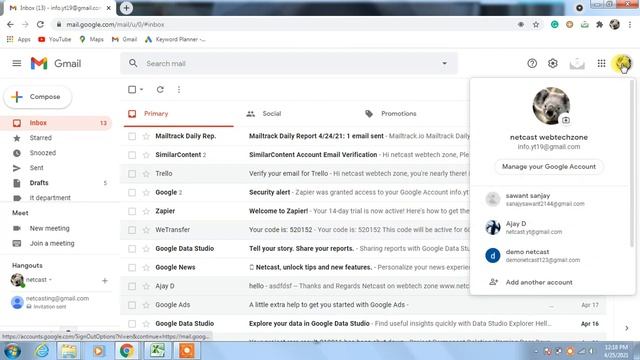640x360 pixels.
Task: Open Excel from the Windows taskbar
Action: point(157,351)
